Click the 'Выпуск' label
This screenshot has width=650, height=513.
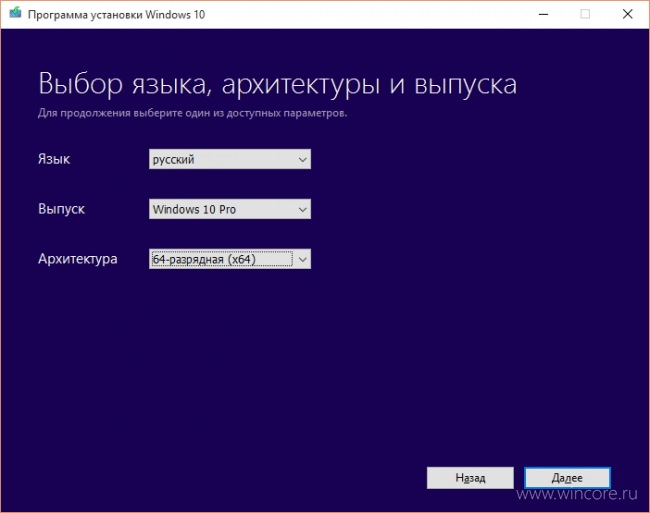(x=61, y=209)
